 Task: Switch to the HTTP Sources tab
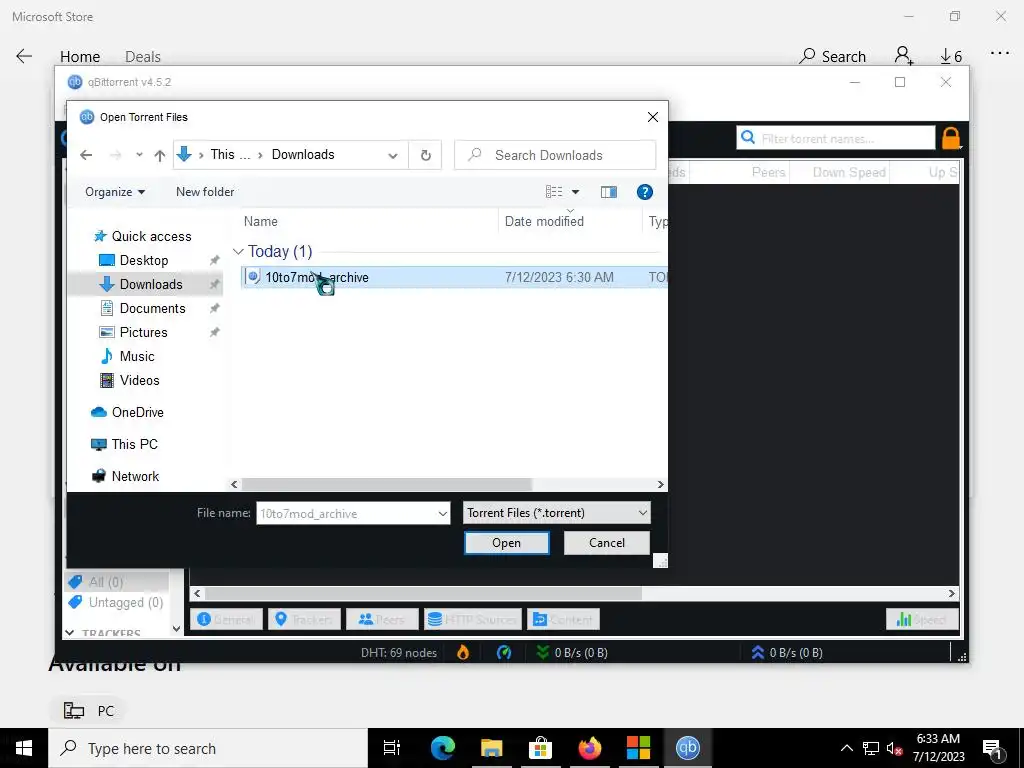473,619
